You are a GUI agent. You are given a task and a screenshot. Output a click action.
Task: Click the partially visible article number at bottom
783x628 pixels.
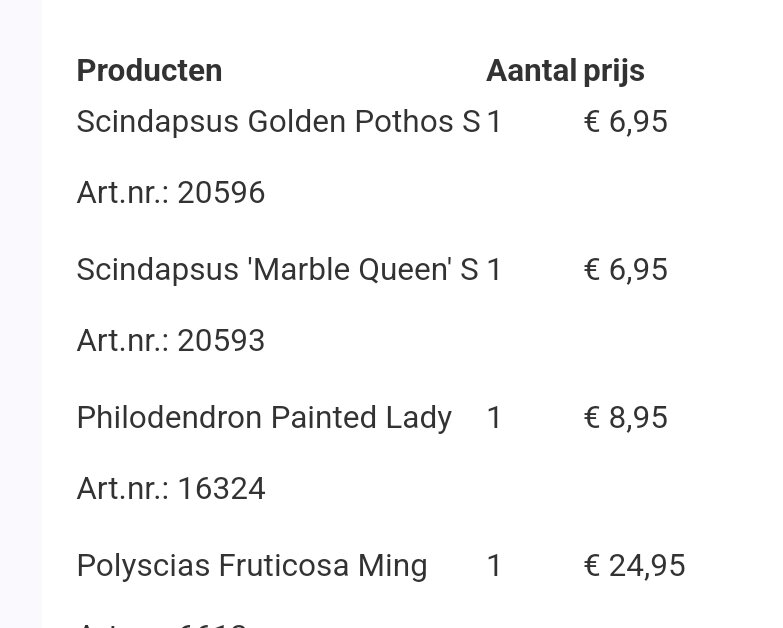click(x=162, y=625)
